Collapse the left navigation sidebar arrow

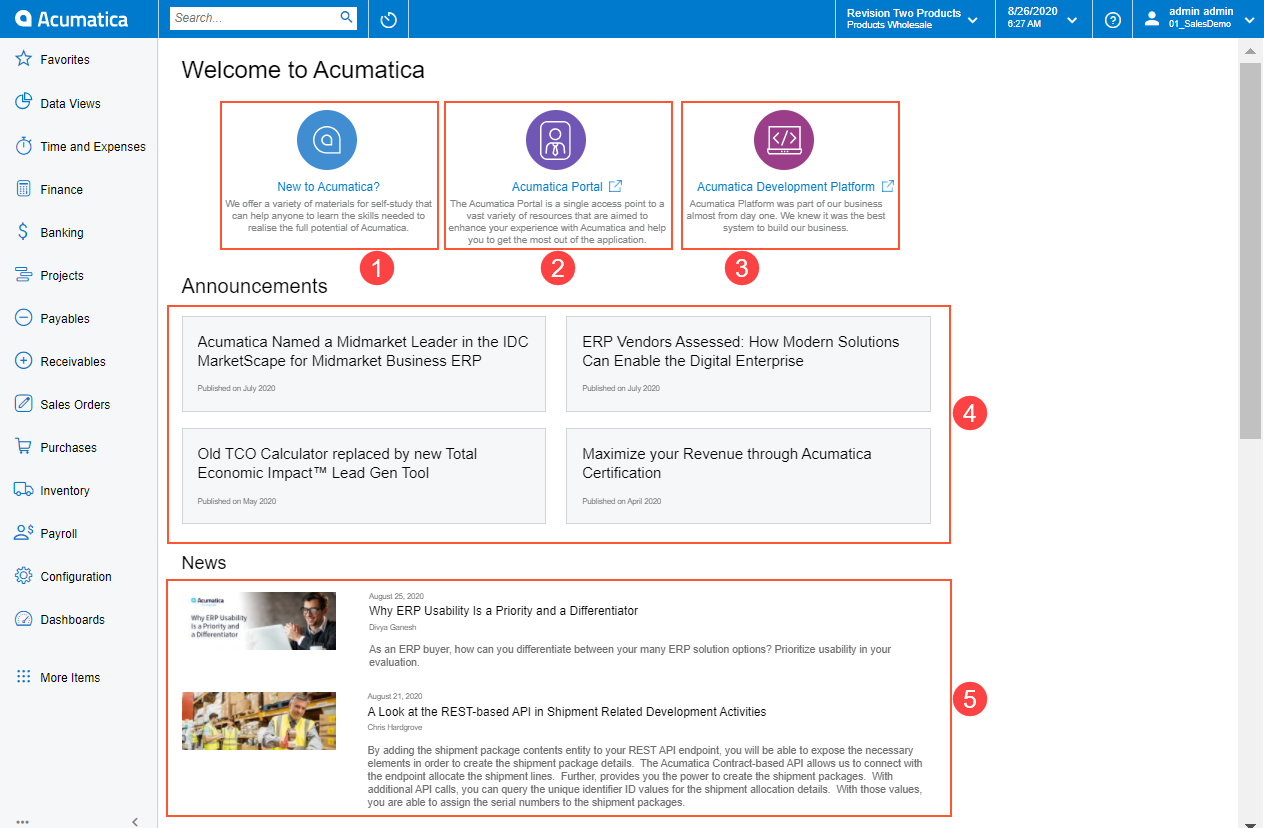pyautogui.click(x=135, y=822)
